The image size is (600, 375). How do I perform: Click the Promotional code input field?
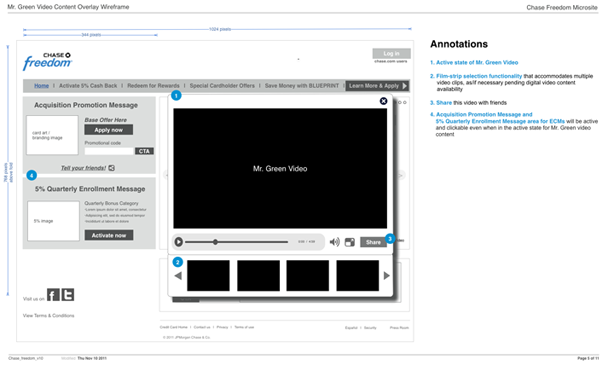109,151
